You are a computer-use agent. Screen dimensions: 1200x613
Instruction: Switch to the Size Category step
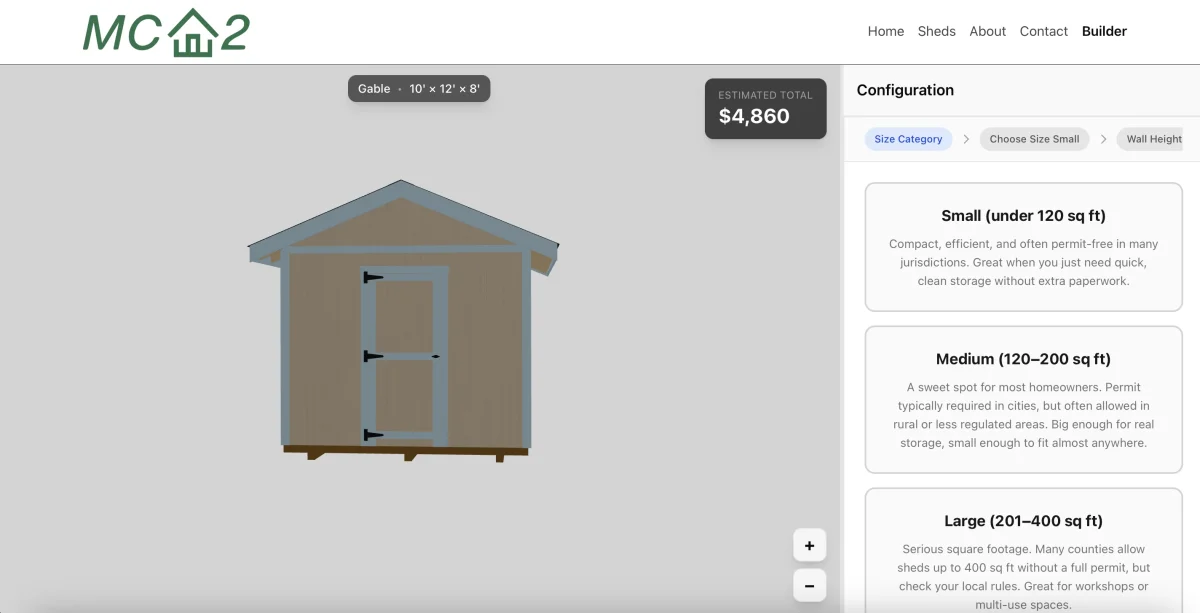point(908,139)
